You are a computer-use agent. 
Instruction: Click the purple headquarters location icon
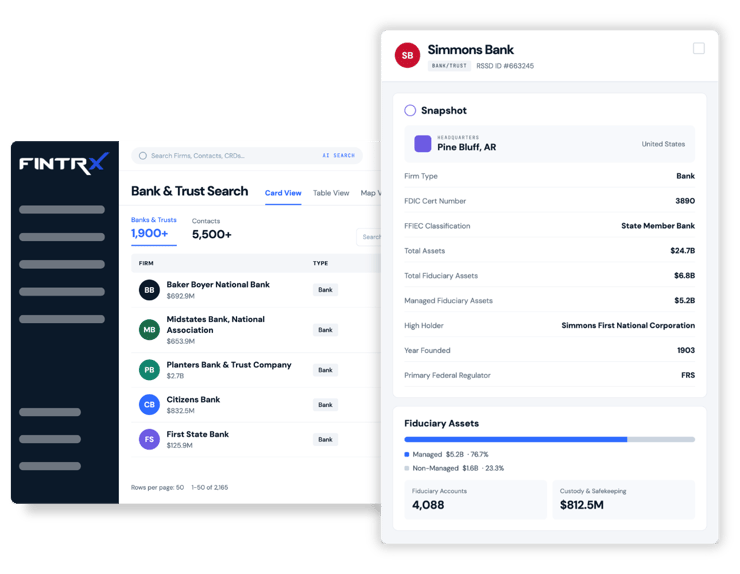click(x=422, y=144)
